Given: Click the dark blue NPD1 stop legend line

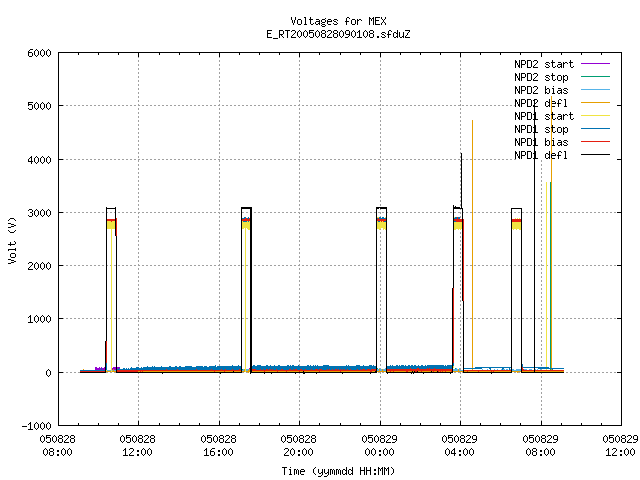Looking at the screenshot, I should pos(596,129).
